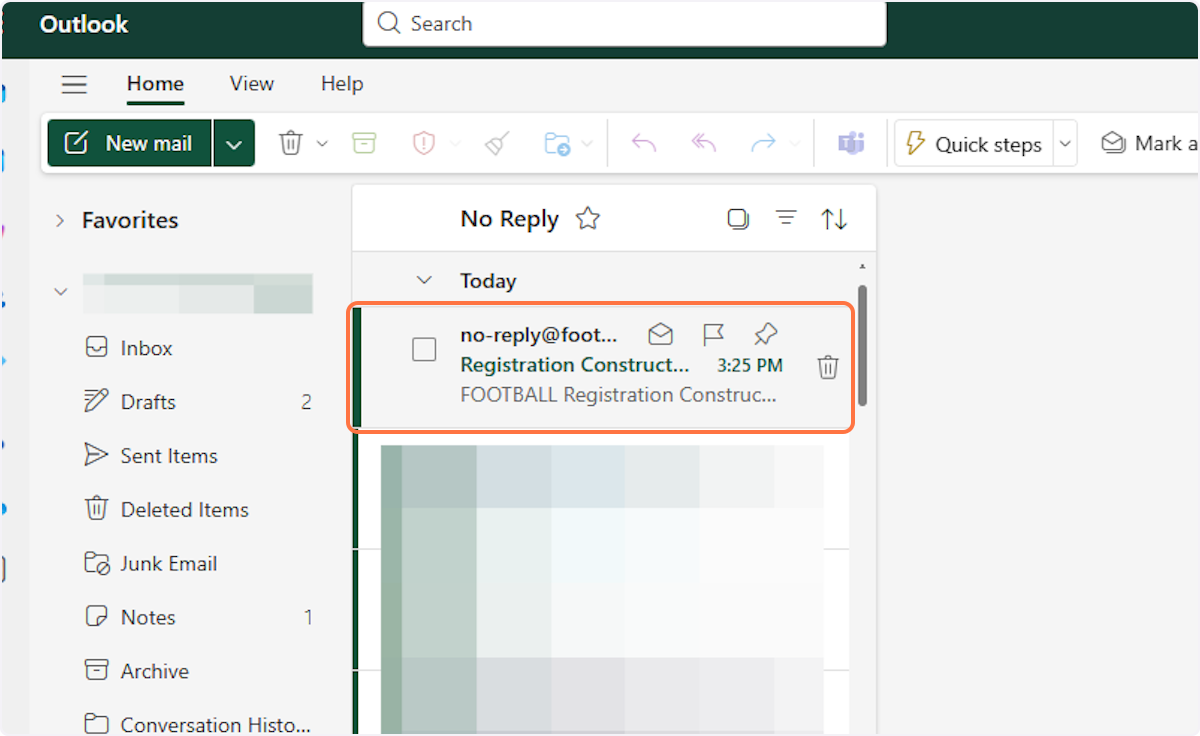Delete the Registration email via trash icon
Viewport: 1200px width, 736px height.
coord(828,367)
